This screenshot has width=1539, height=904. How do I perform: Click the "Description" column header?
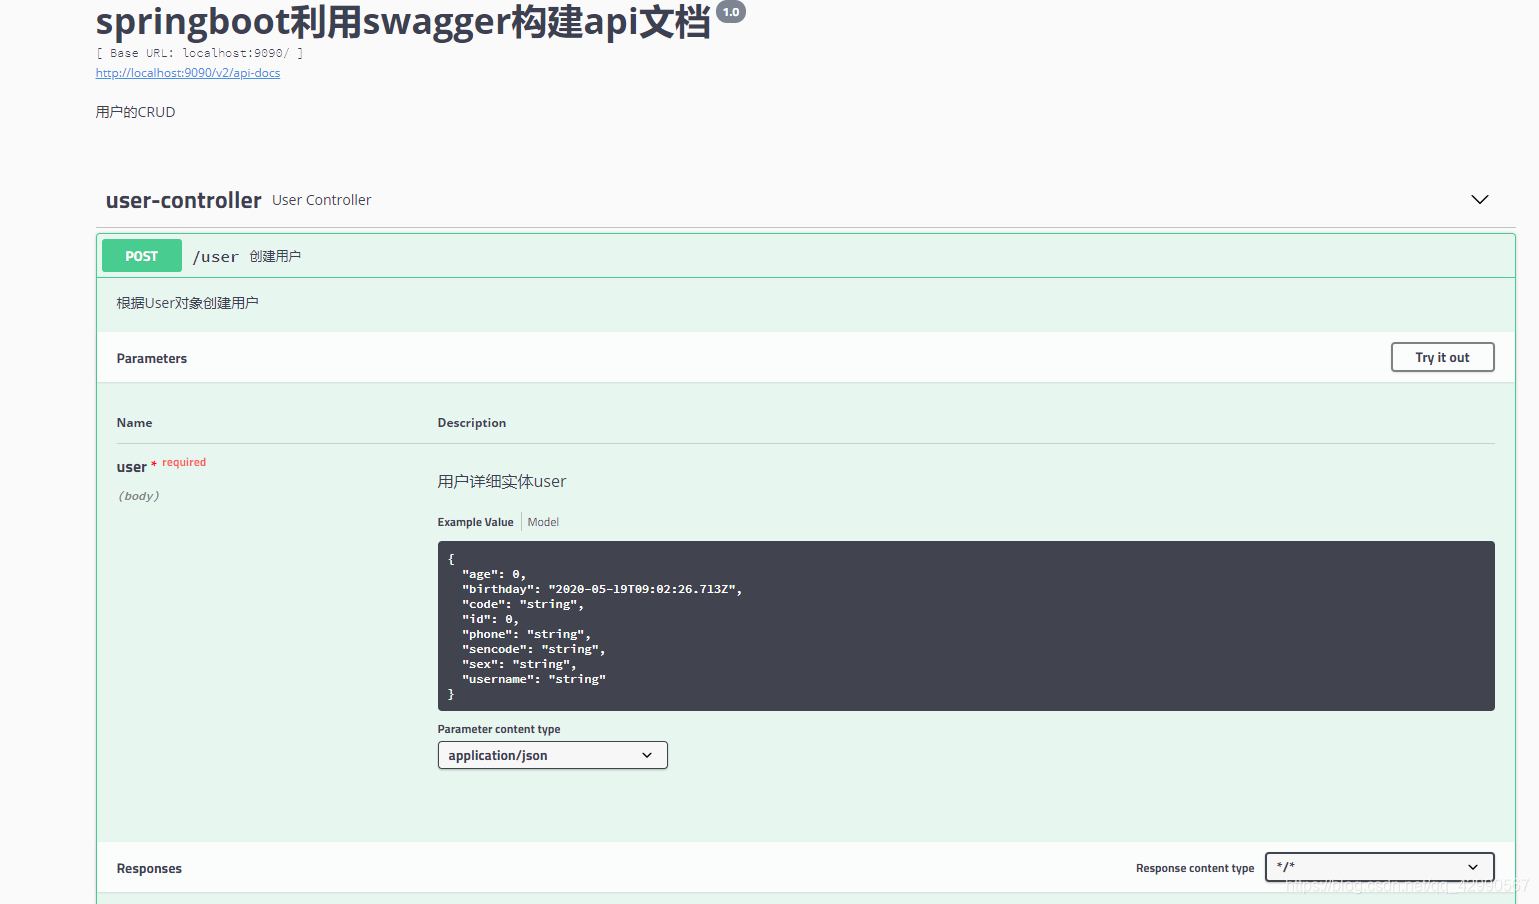(472, 423)
